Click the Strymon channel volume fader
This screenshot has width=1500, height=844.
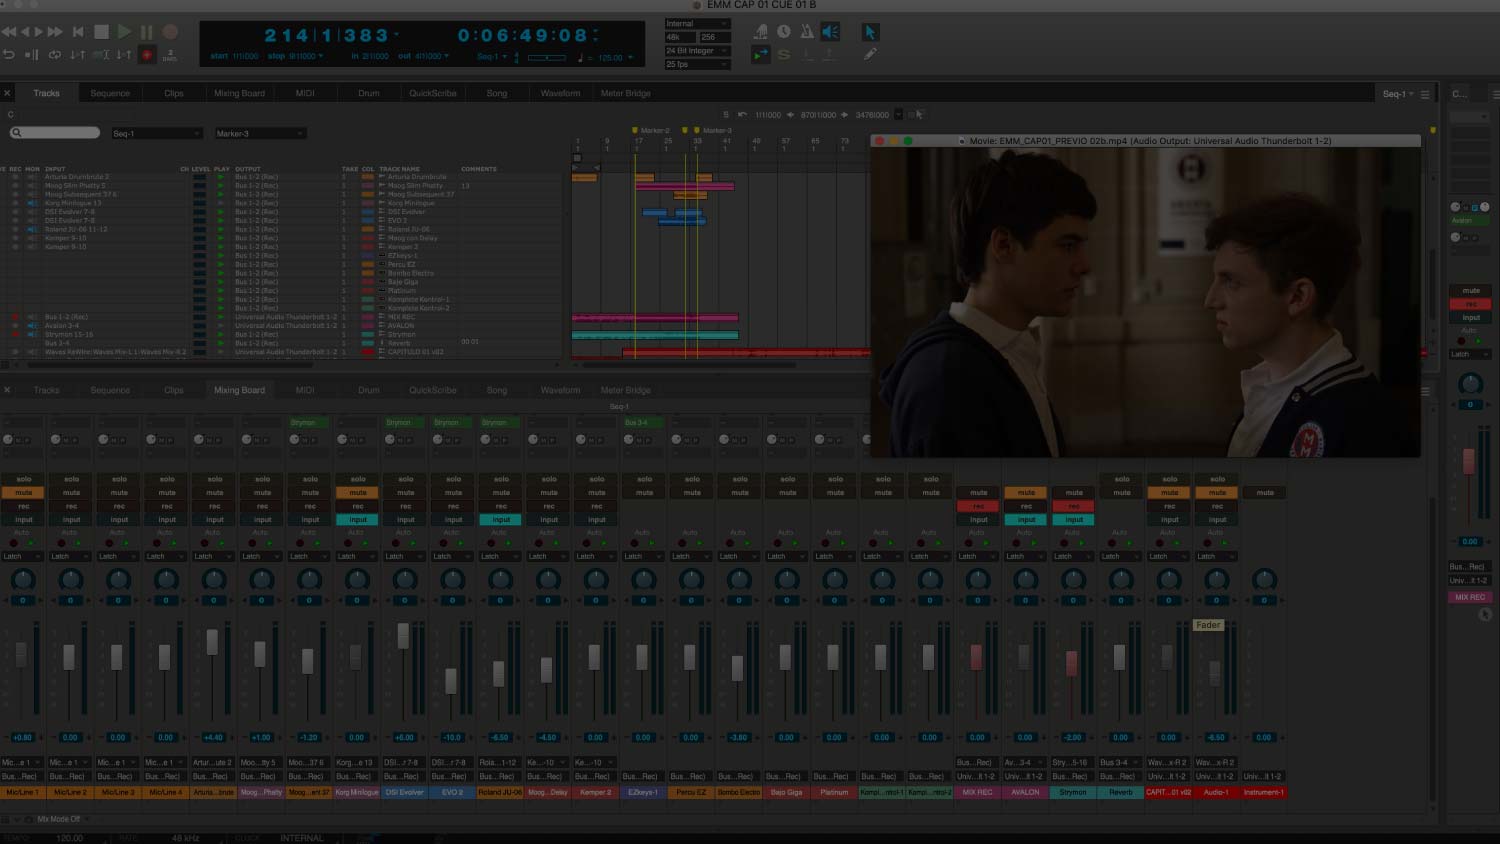(1072, 662)
